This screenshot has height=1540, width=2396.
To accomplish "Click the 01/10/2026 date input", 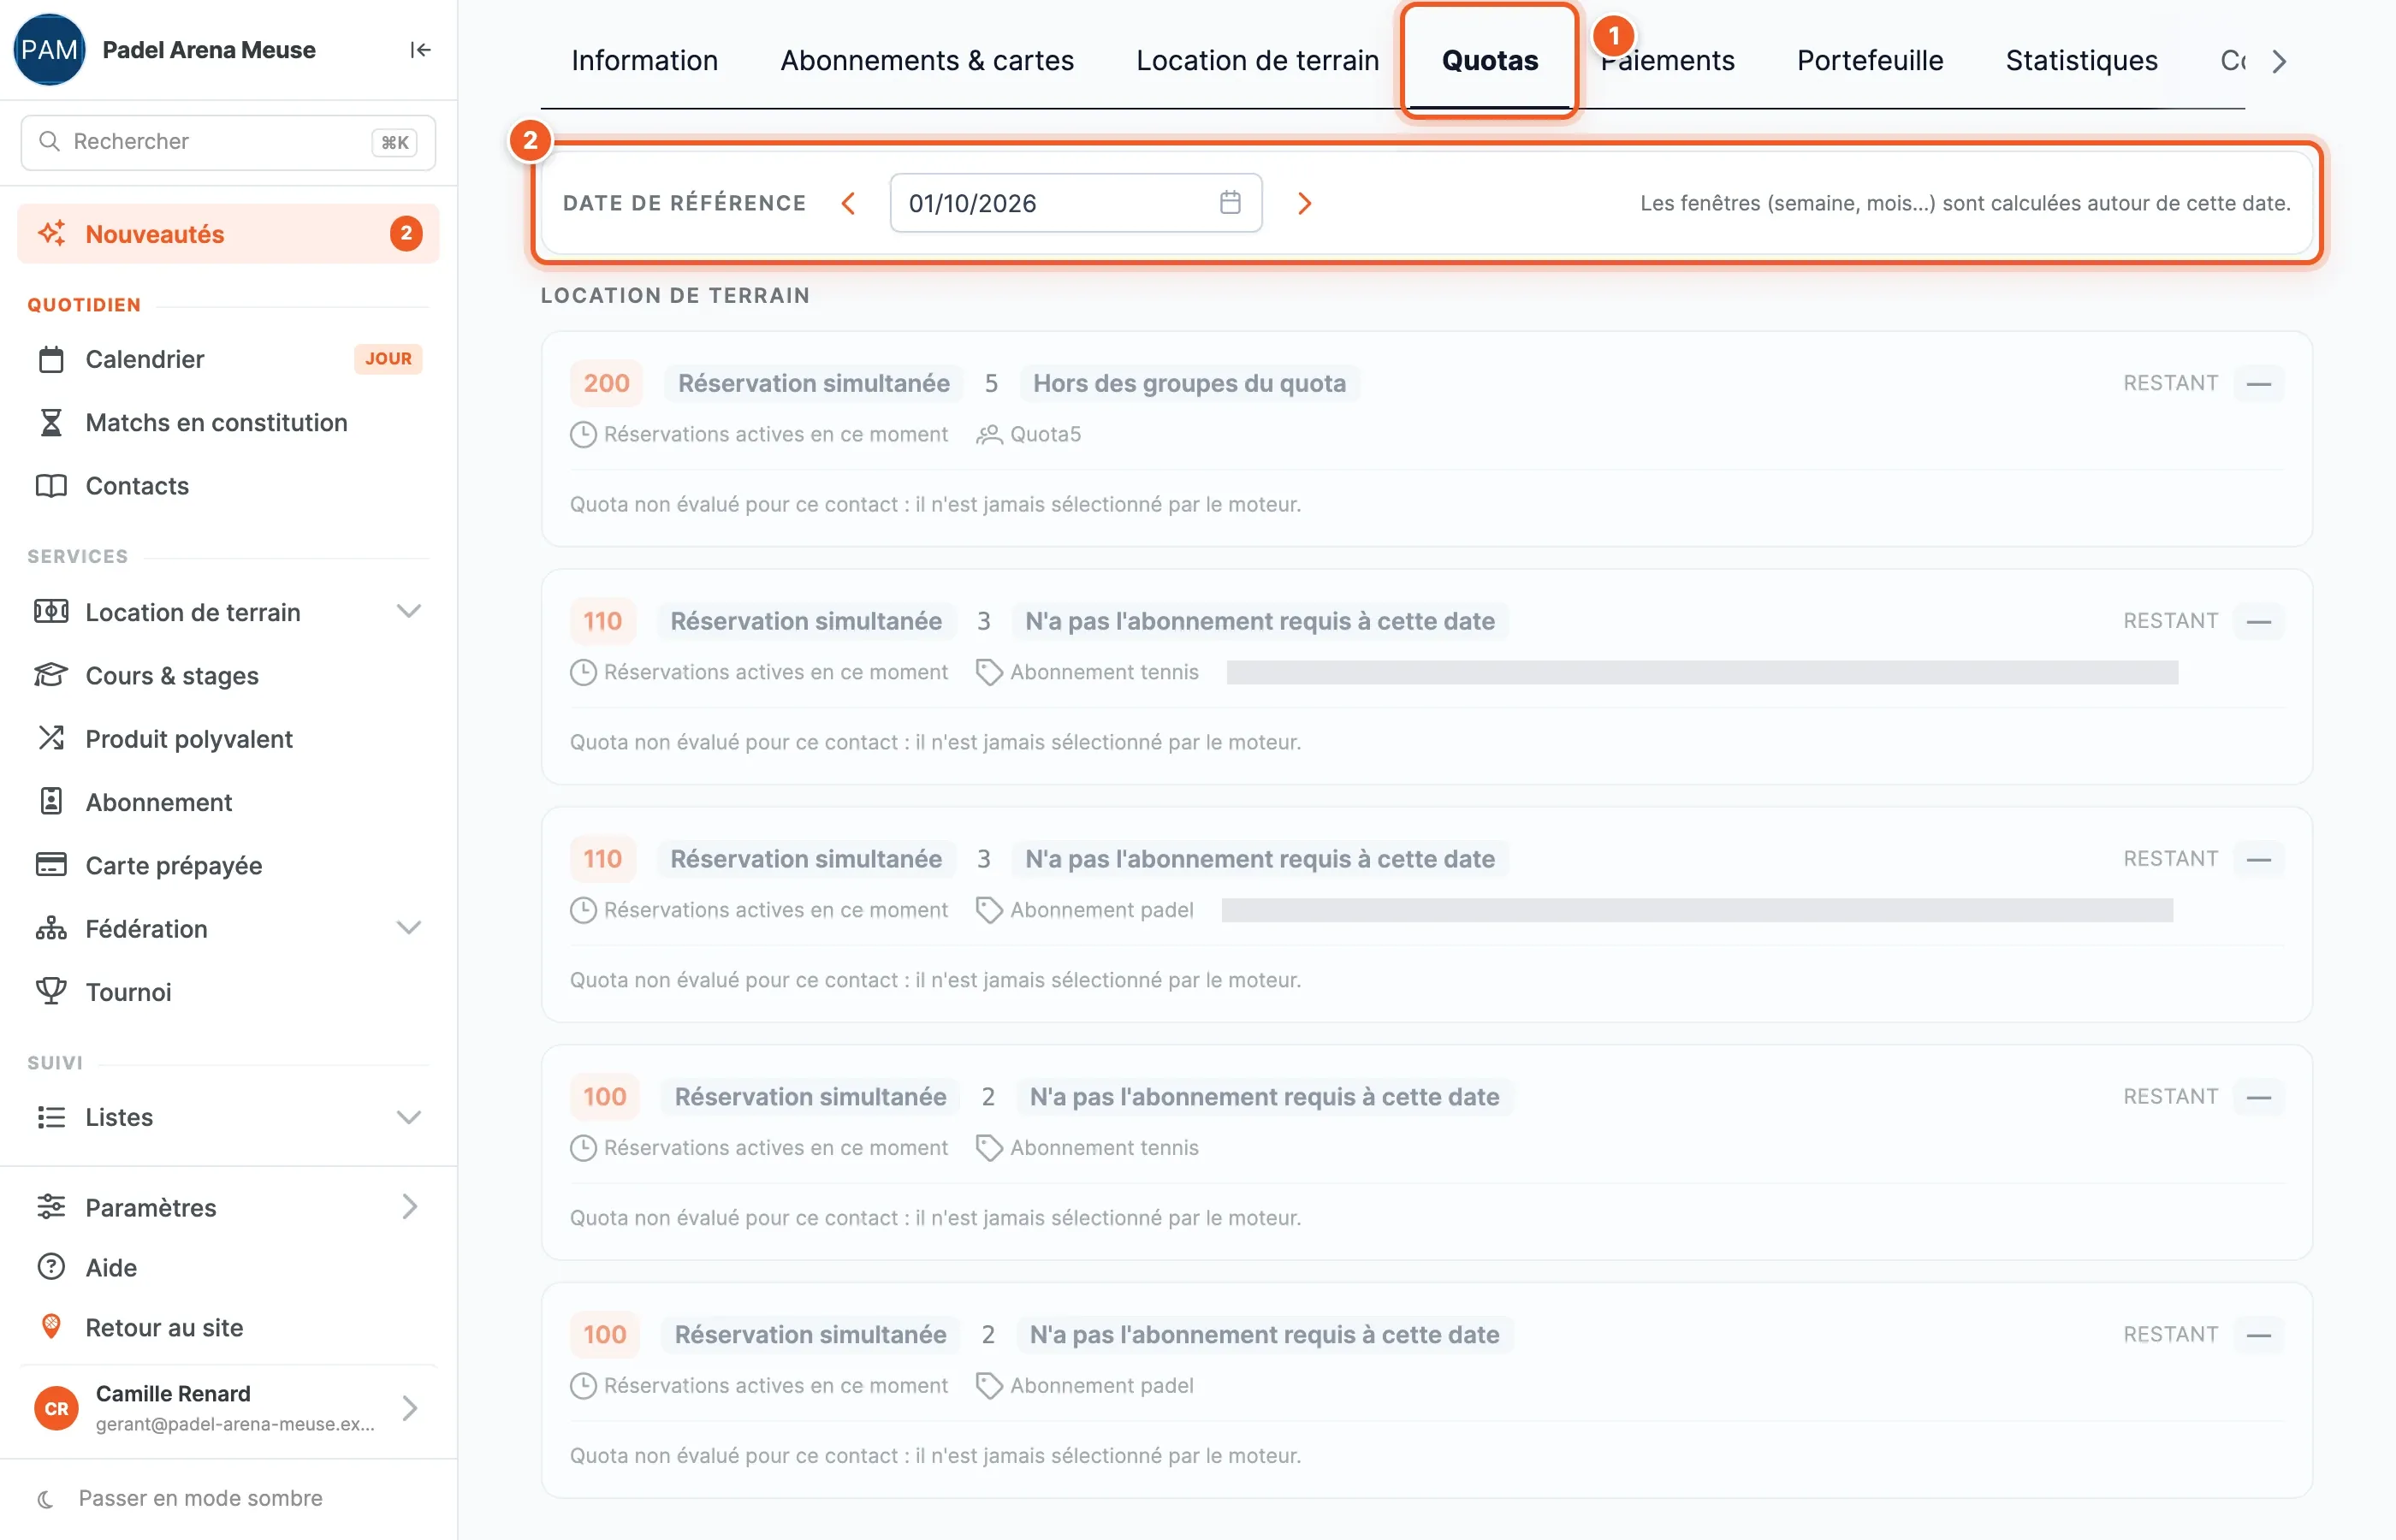I will pos(1075,203).
